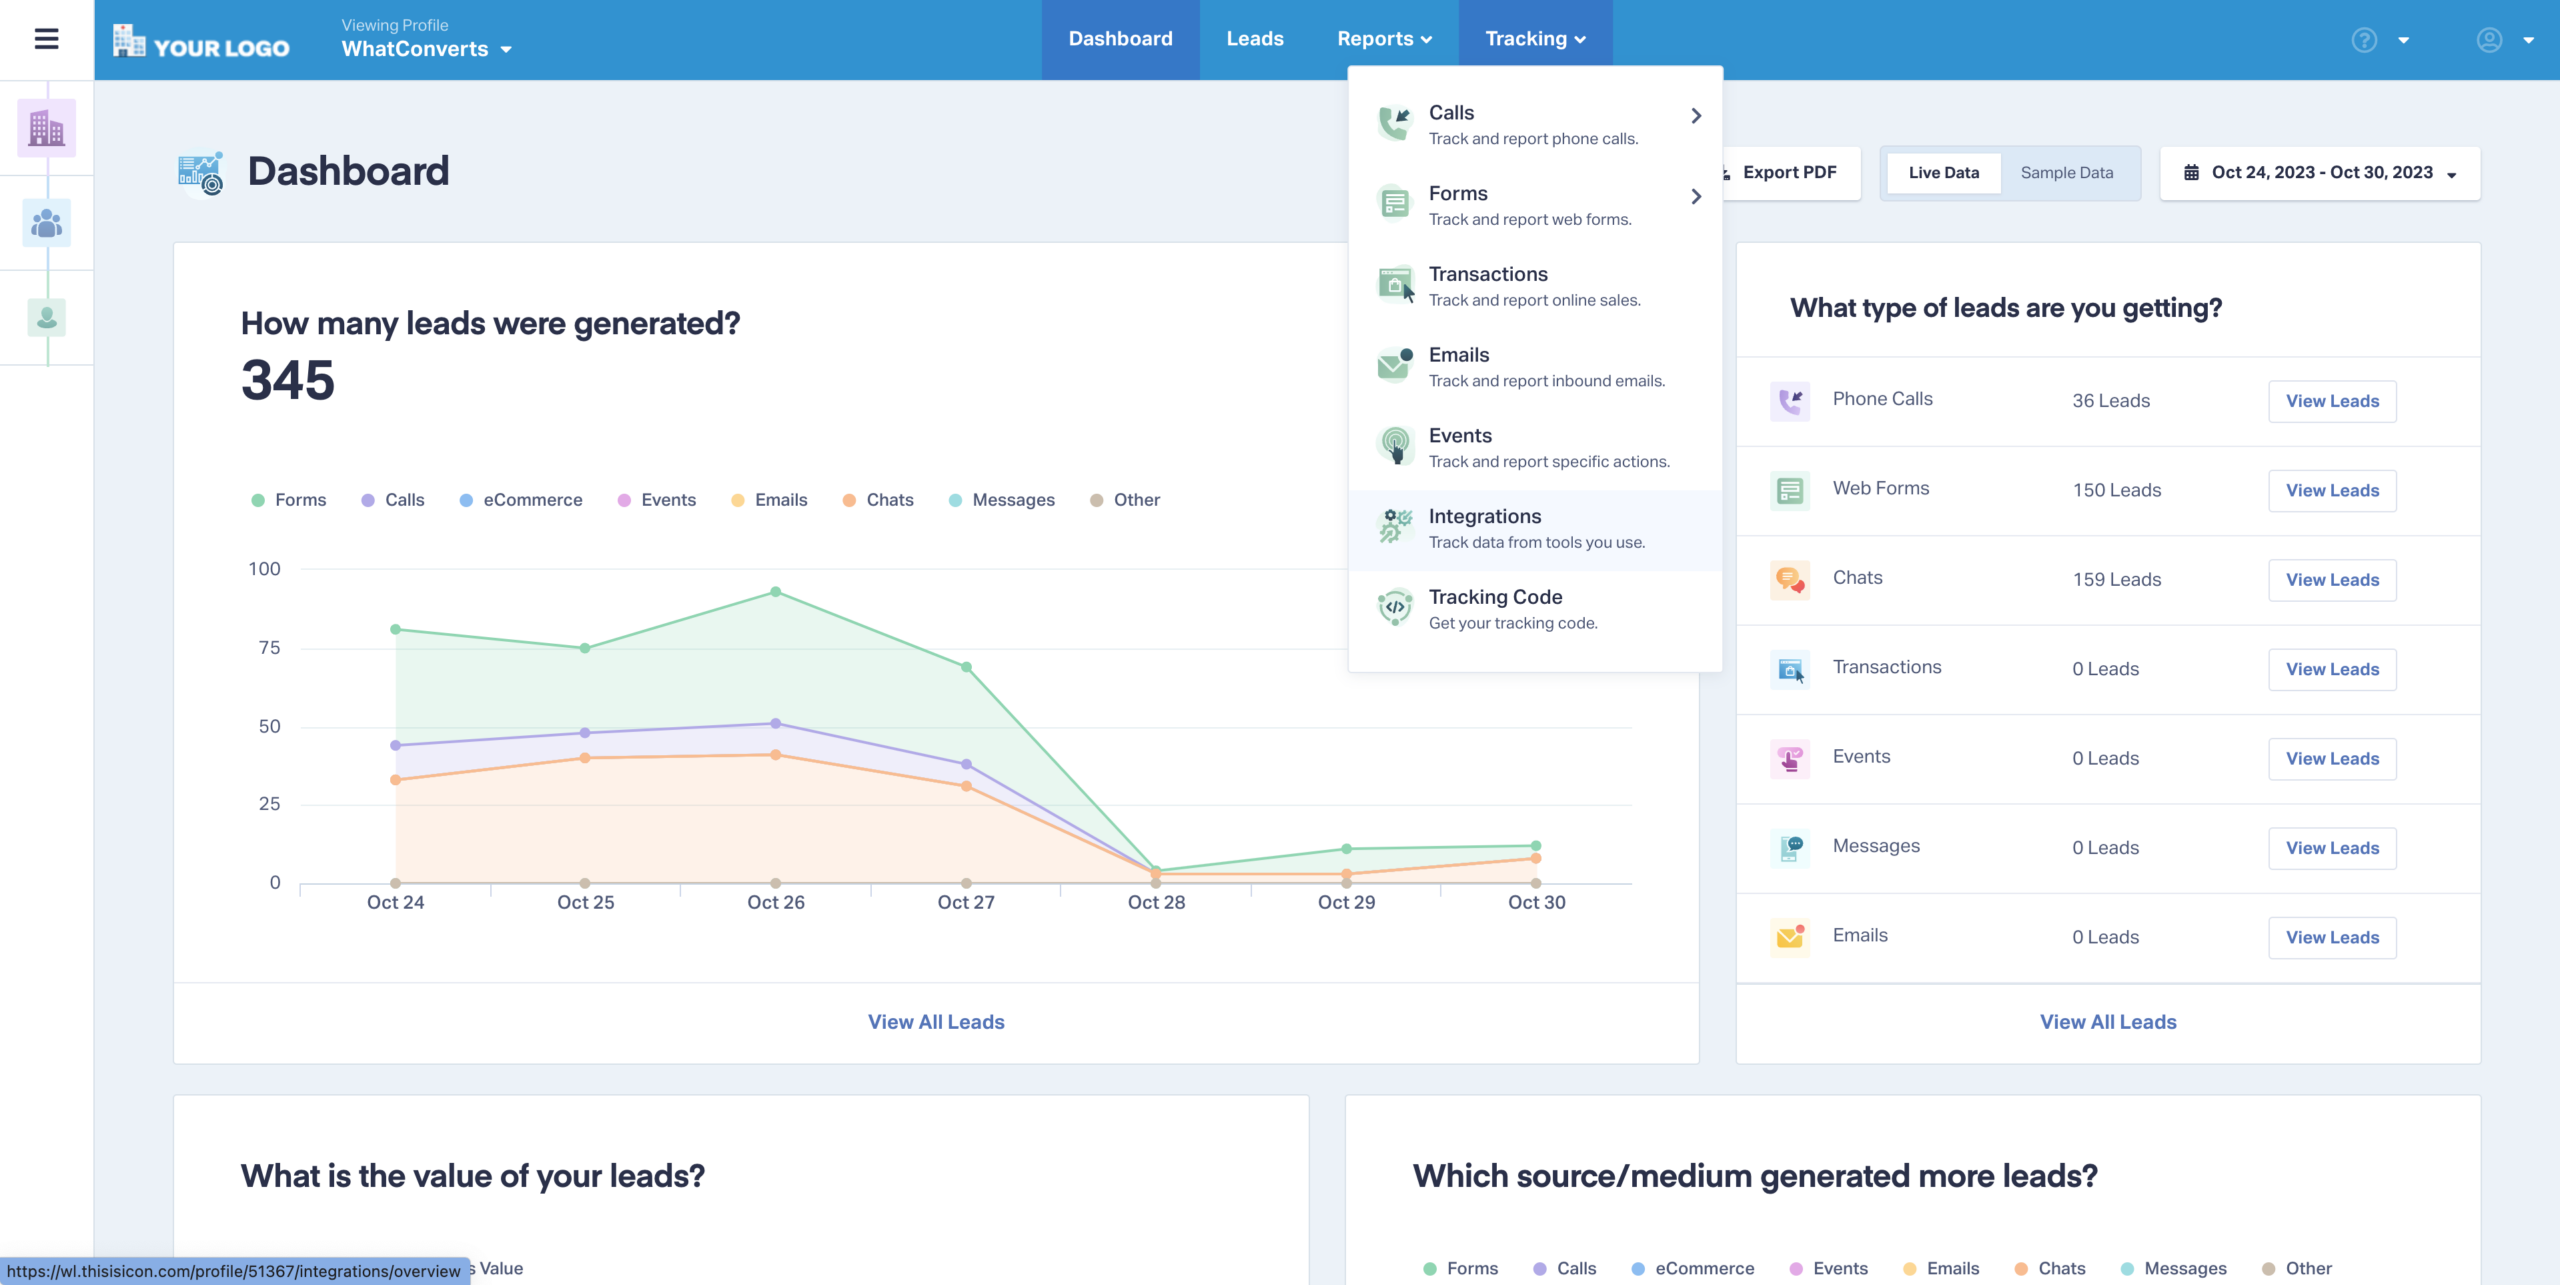Click the purple building account icon in sidebar

(x=46, y=128)
